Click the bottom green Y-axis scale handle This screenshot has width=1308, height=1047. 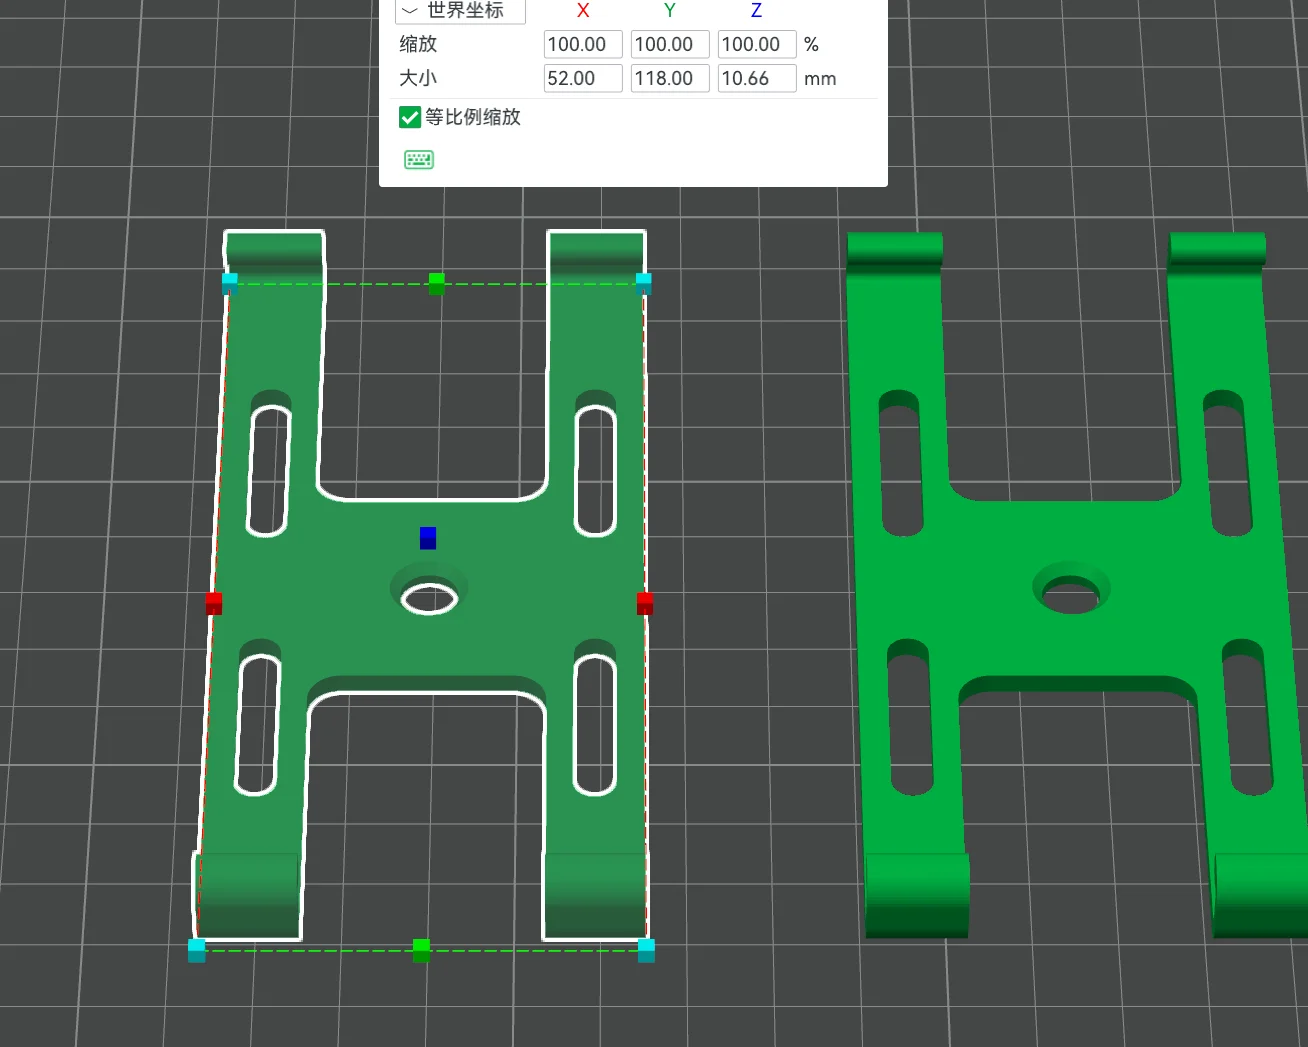point(422,950)
